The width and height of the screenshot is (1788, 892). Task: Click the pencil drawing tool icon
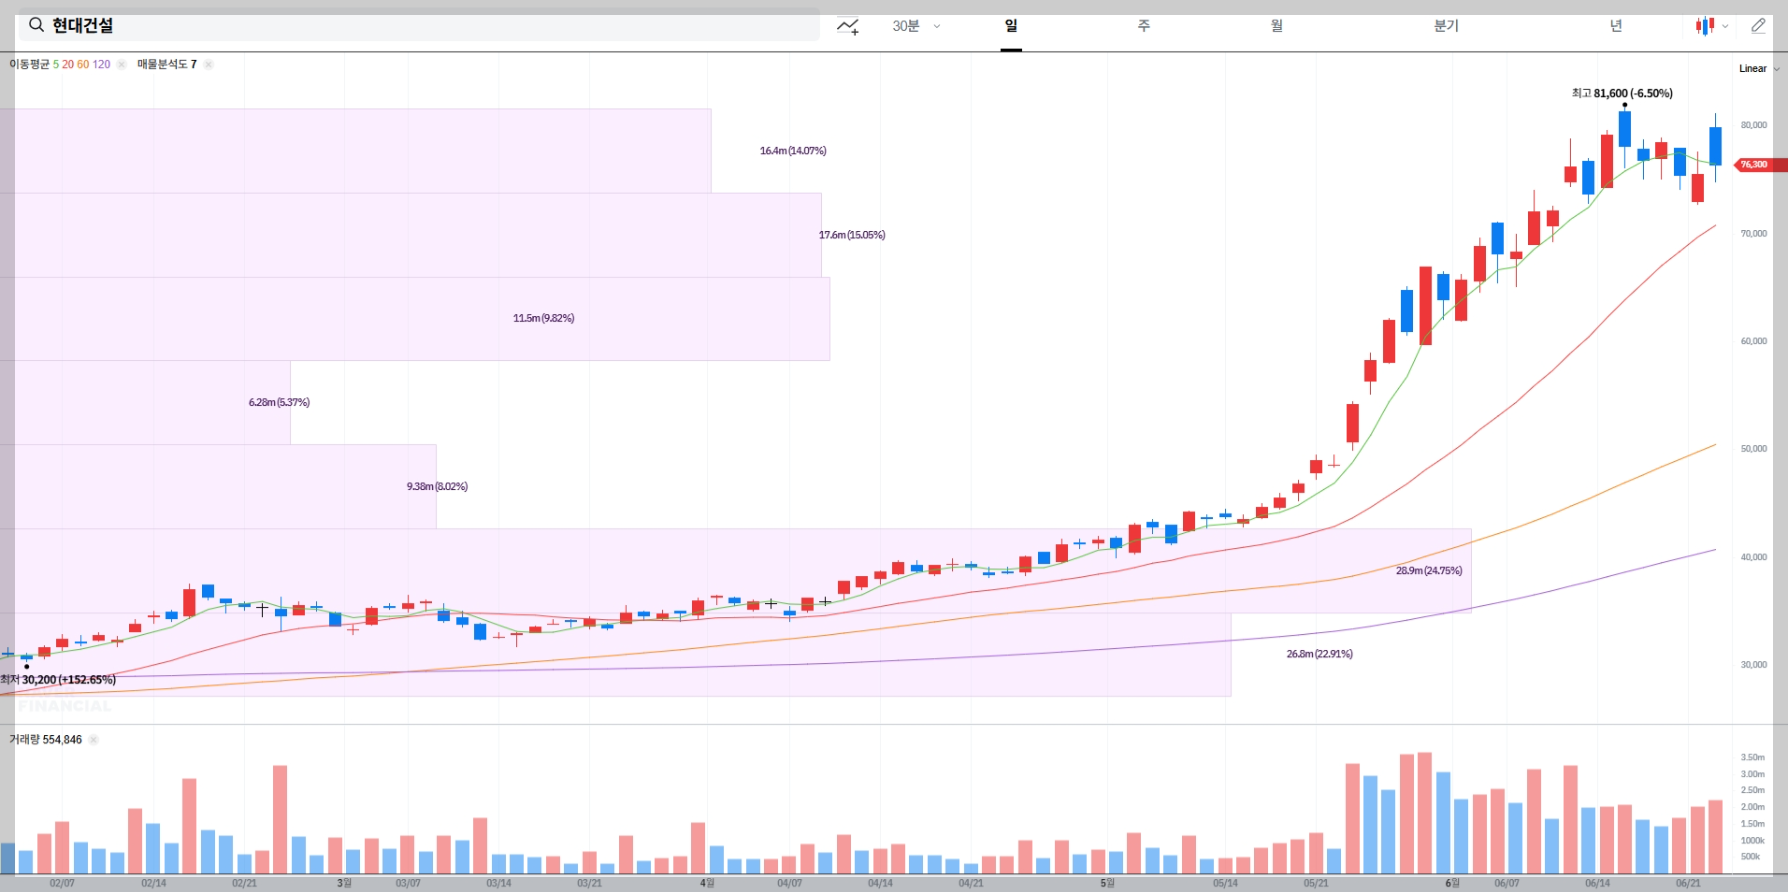(x=1758, y=26)
